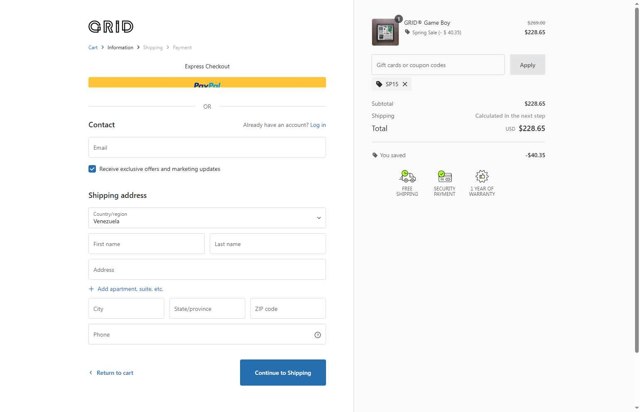Select the Payment breadcrumb step
This screenshot has width=640, height=412.
point(182,47)
